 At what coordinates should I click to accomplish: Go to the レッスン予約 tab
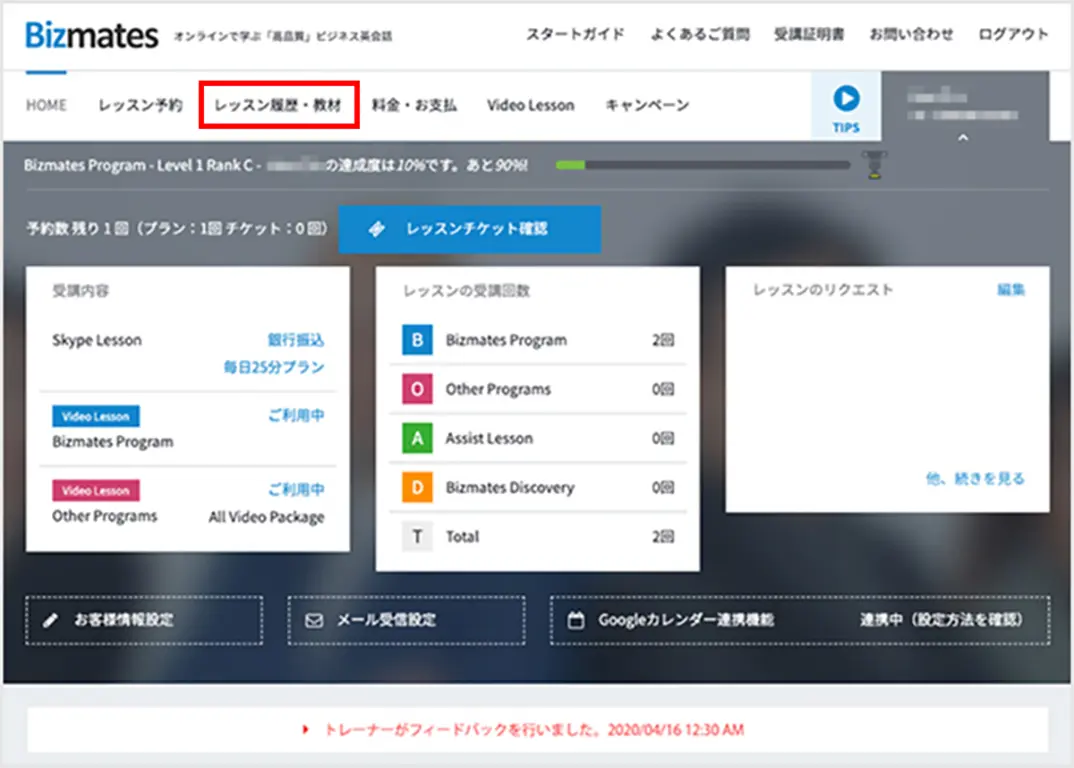click(140, 105)
